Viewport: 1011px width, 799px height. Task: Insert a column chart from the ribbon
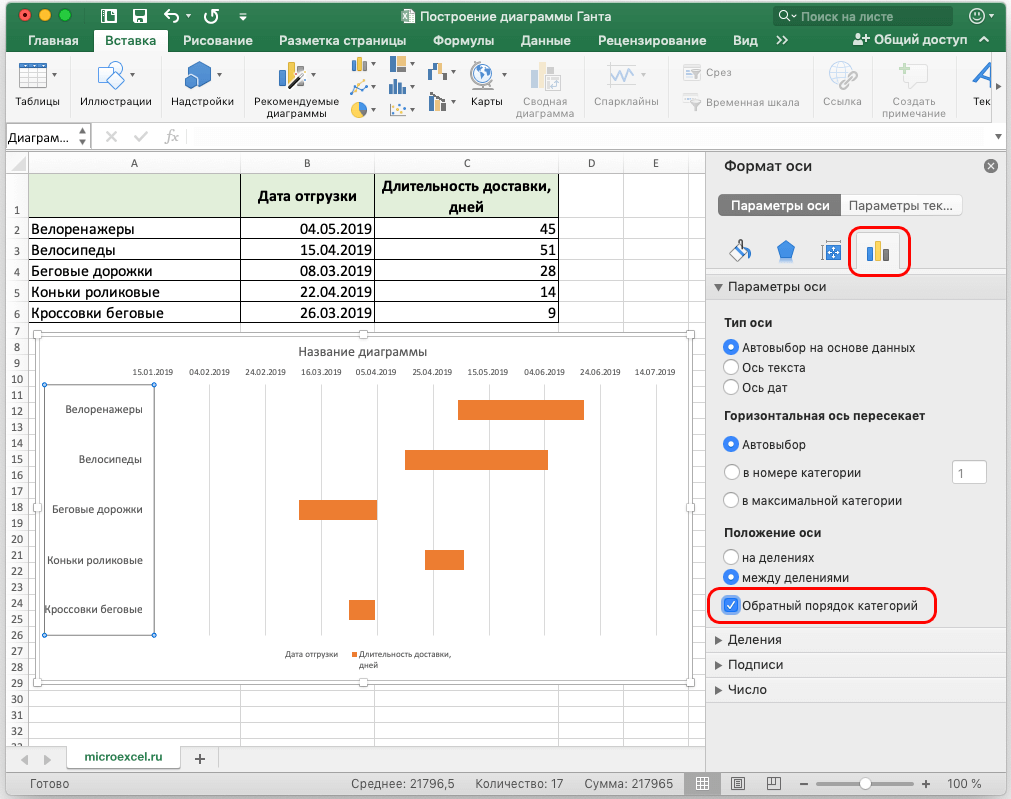click(364, 64)
